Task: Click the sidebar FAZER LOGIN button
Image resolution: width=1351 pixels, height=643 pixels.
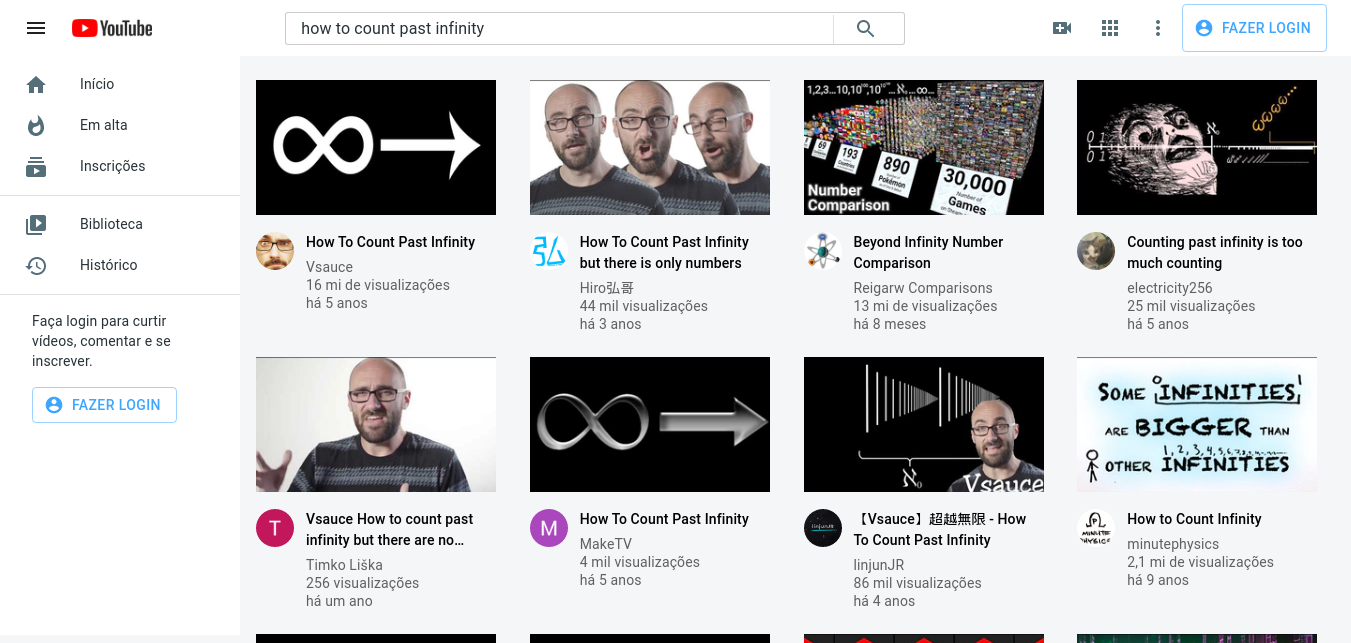Action: coord(104,405)
